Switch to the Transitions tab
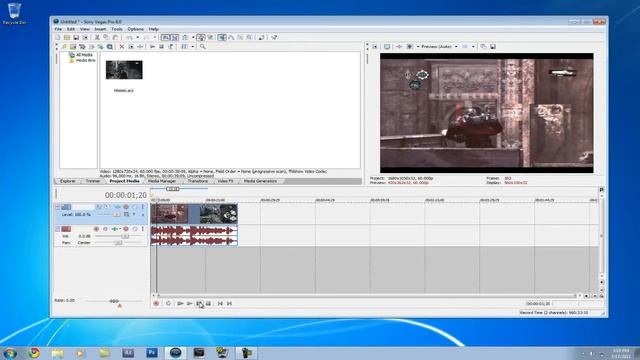Screen dimensions: 640x360 (198, 181)
